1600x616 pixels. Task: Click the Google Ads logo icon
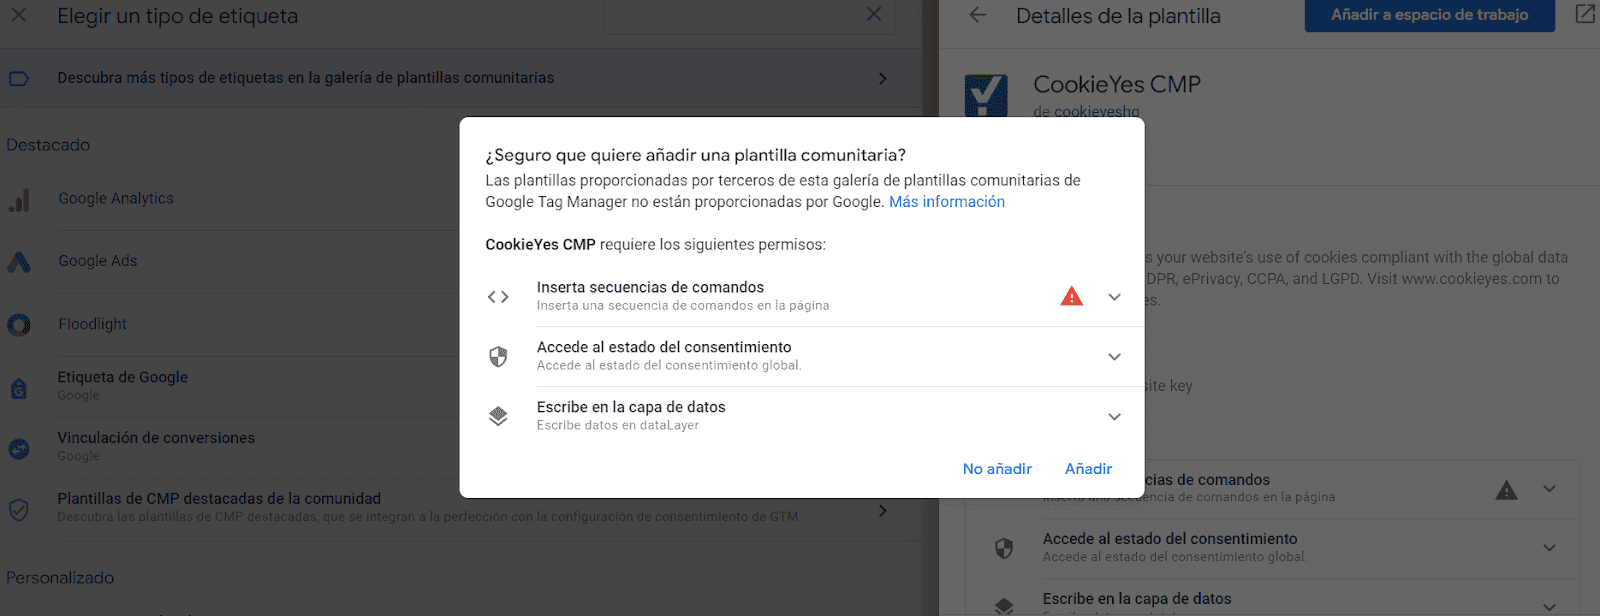19,262
